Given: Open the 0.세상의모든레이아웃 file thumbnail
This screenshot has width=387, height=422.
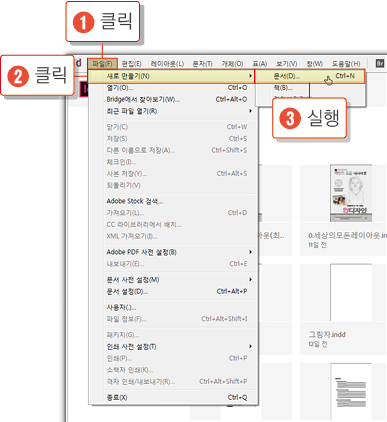Looking at the screenshot, I should (x=351, y=193).
